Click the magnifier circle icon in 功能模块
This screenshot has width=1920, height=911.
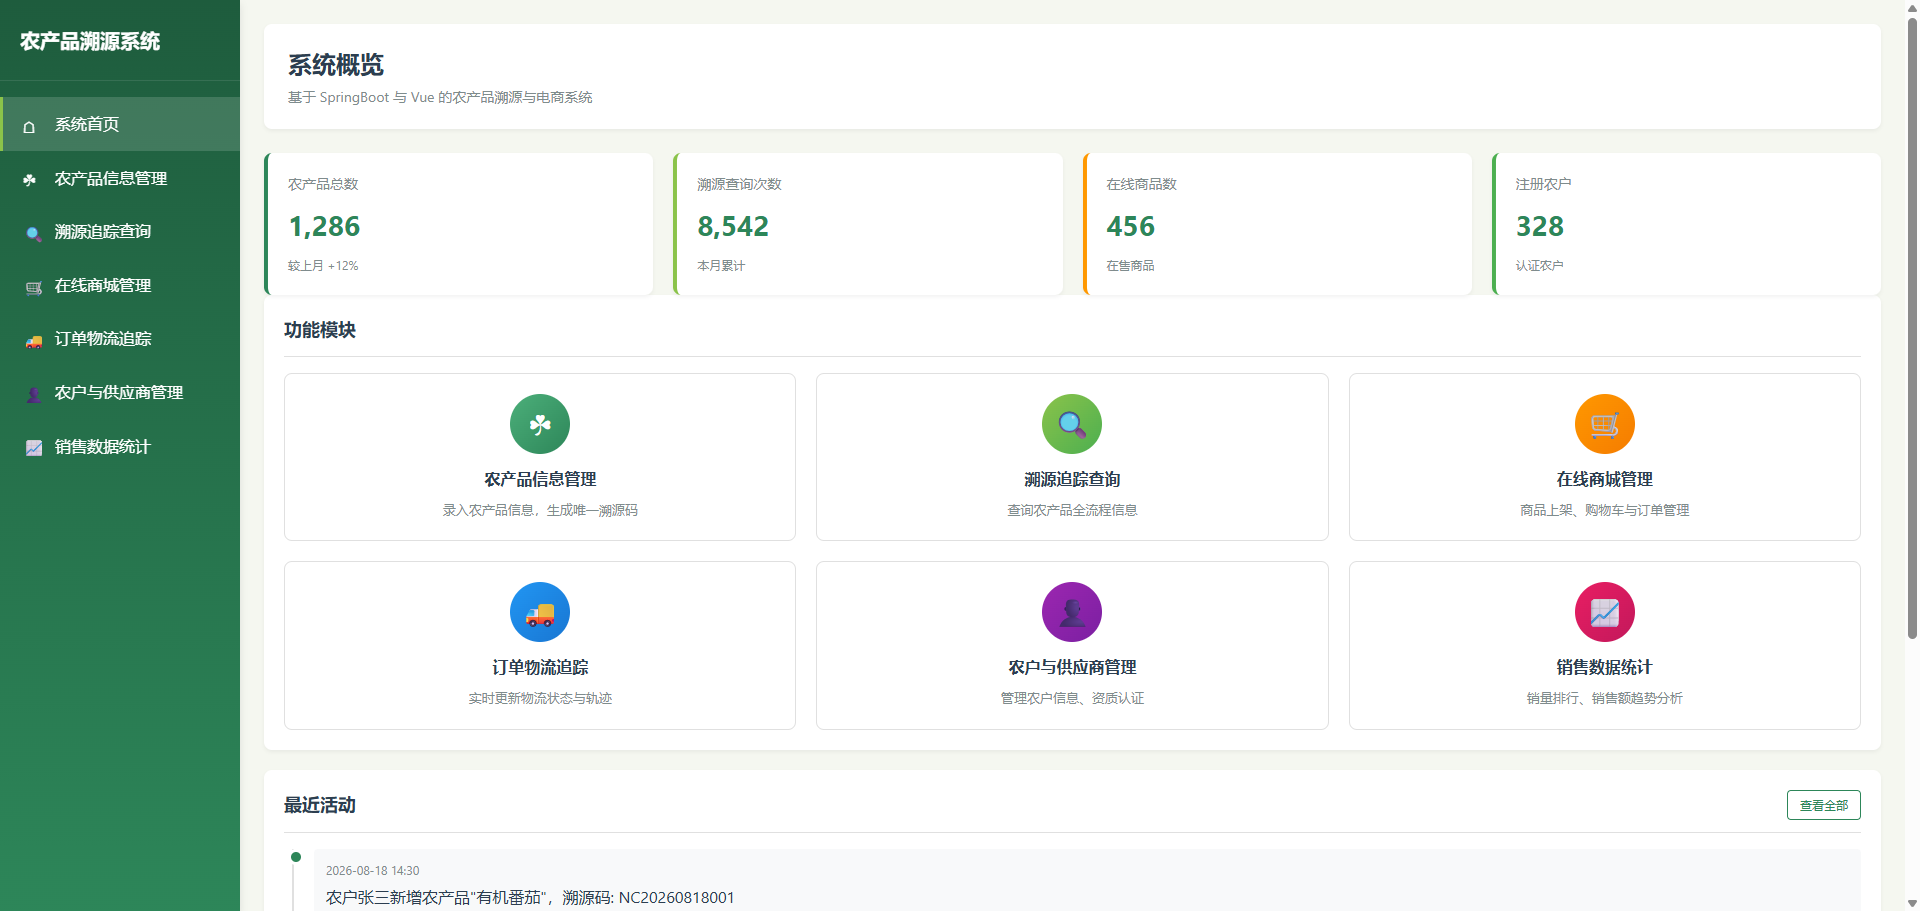(x=1072, y=424)
